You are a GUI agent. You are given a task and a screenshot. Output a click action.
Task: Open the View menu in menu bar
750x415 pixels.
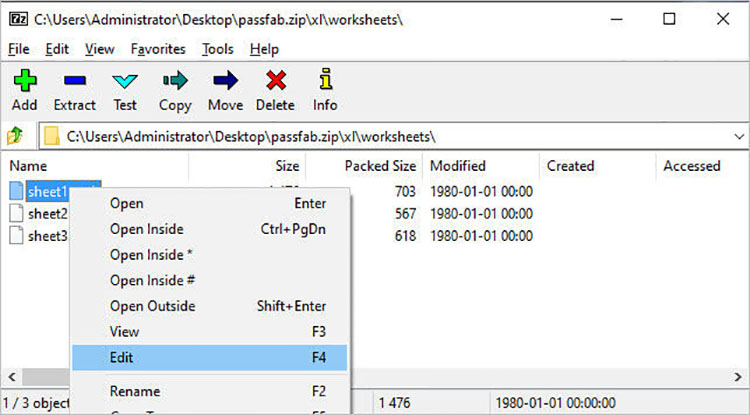(x=99, y=49)
